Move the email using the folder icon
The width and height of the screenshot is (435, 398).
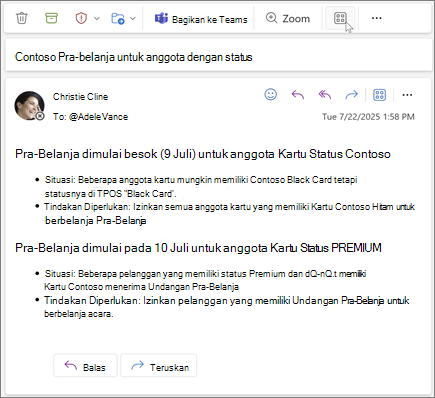click(118, 18)
